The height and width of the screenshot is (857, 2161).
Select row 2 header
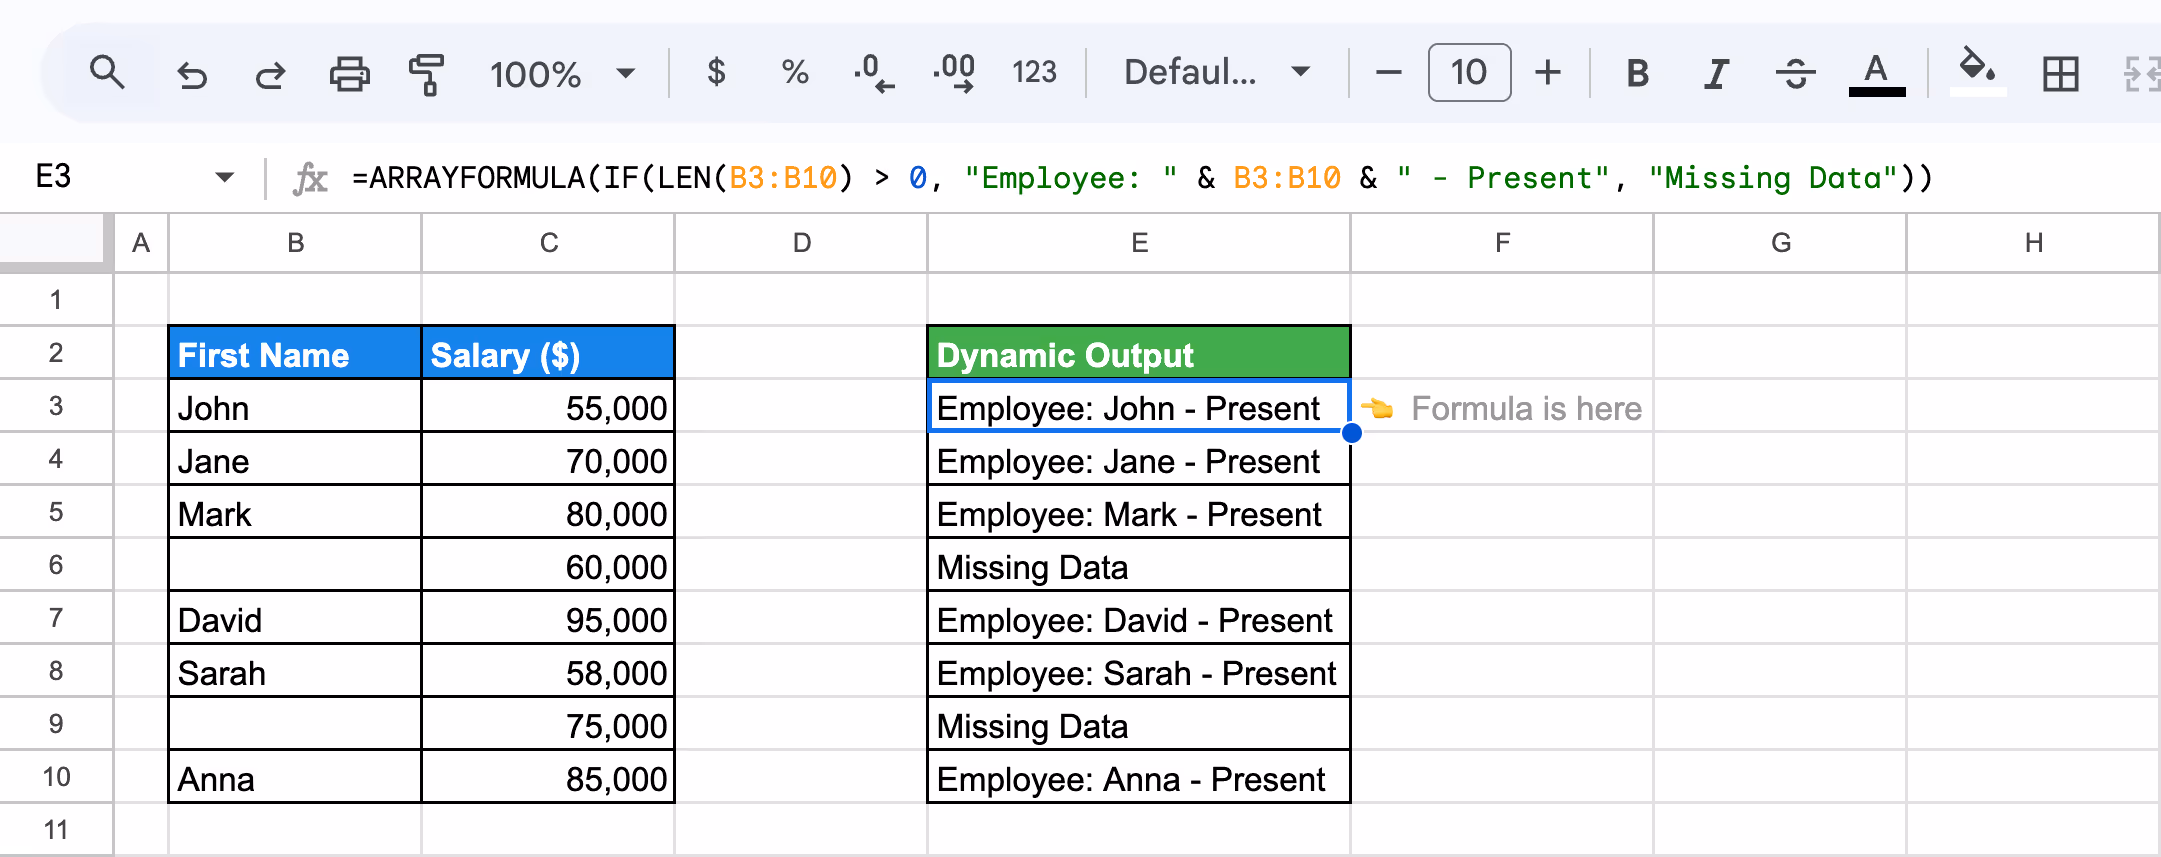56,352
